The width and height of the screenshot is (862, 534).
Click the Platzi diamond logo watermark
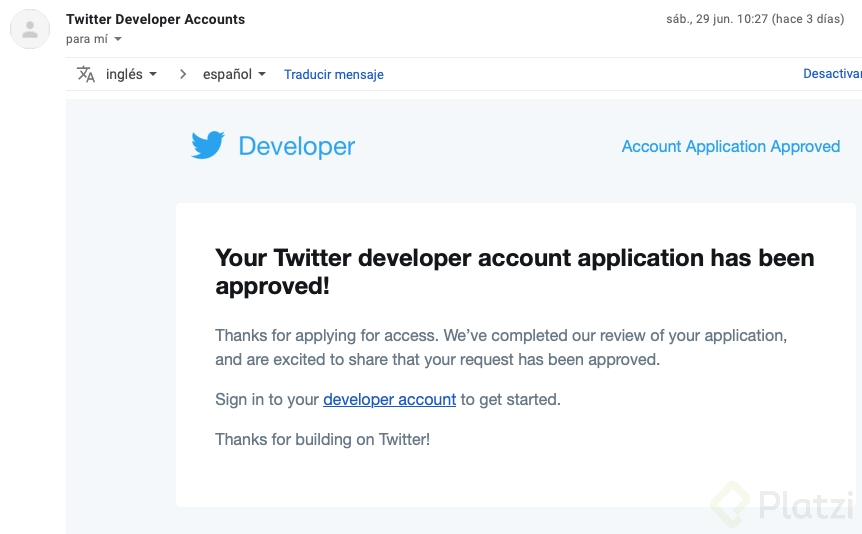tap(730, 502)
